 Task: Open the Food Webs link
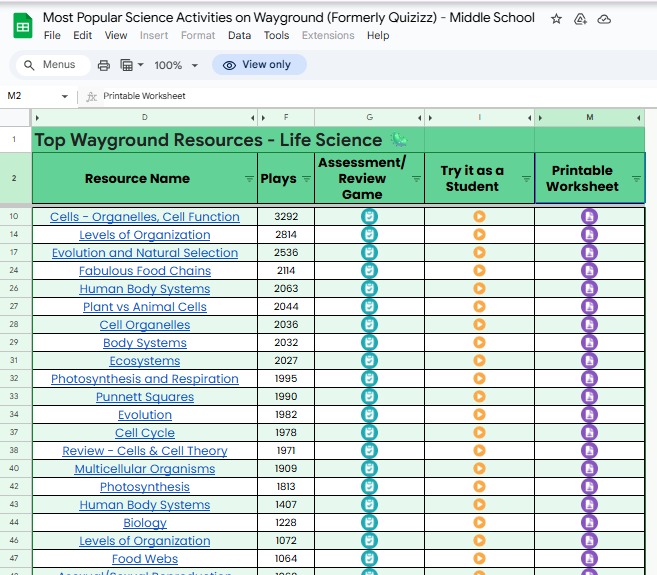coord(145,559)
